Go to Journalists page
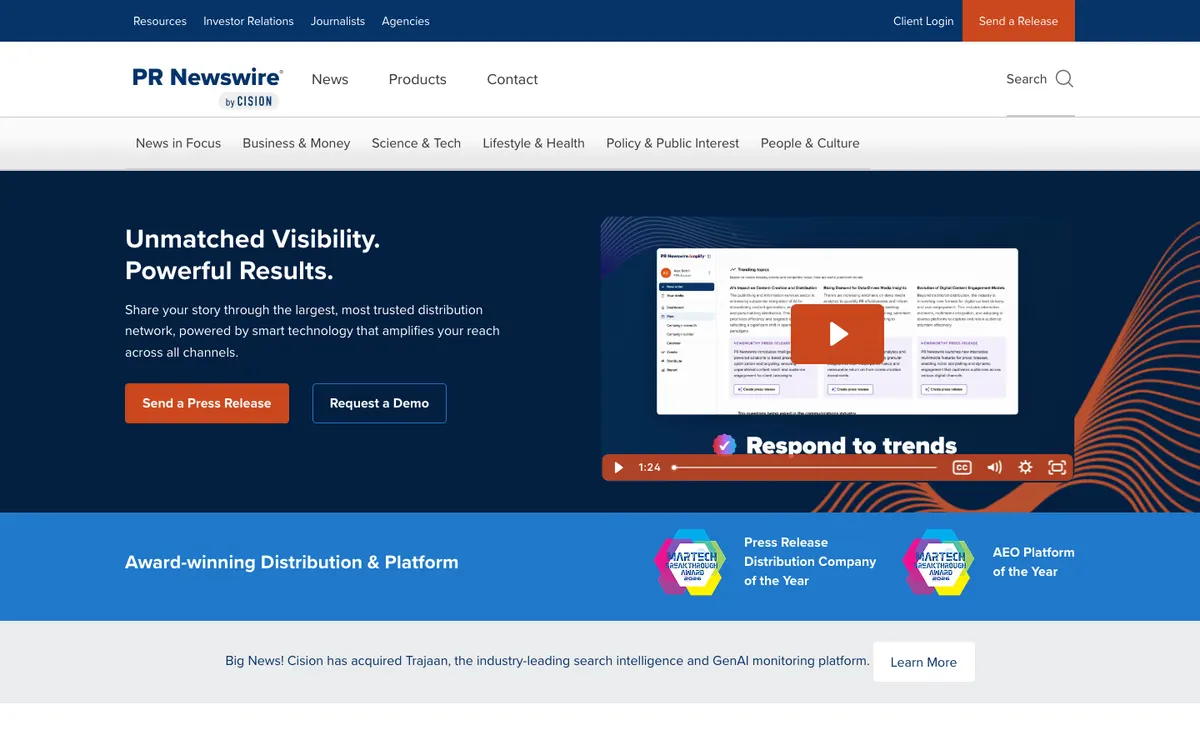Image resolution: width=1200 pixels, height=750 pixels. [338, 21]
